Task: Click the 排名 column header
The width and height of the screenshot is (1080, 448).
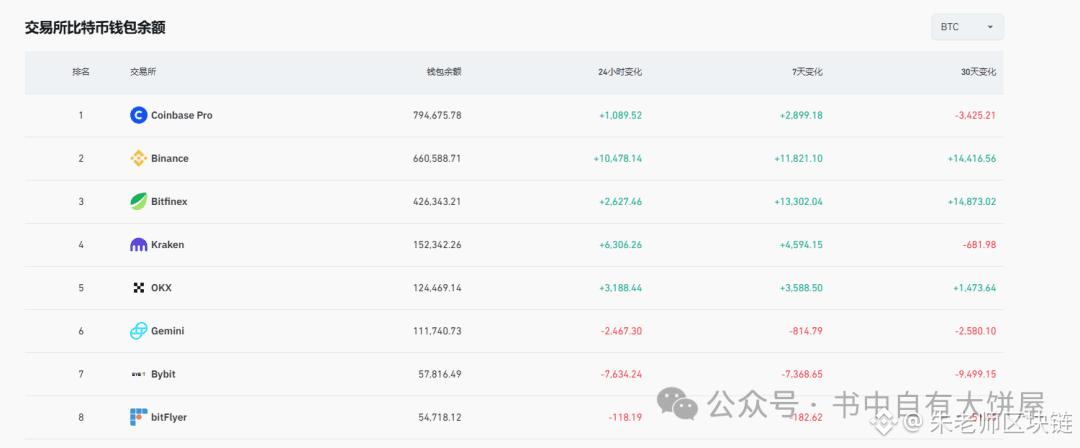Action: (81, 72)
